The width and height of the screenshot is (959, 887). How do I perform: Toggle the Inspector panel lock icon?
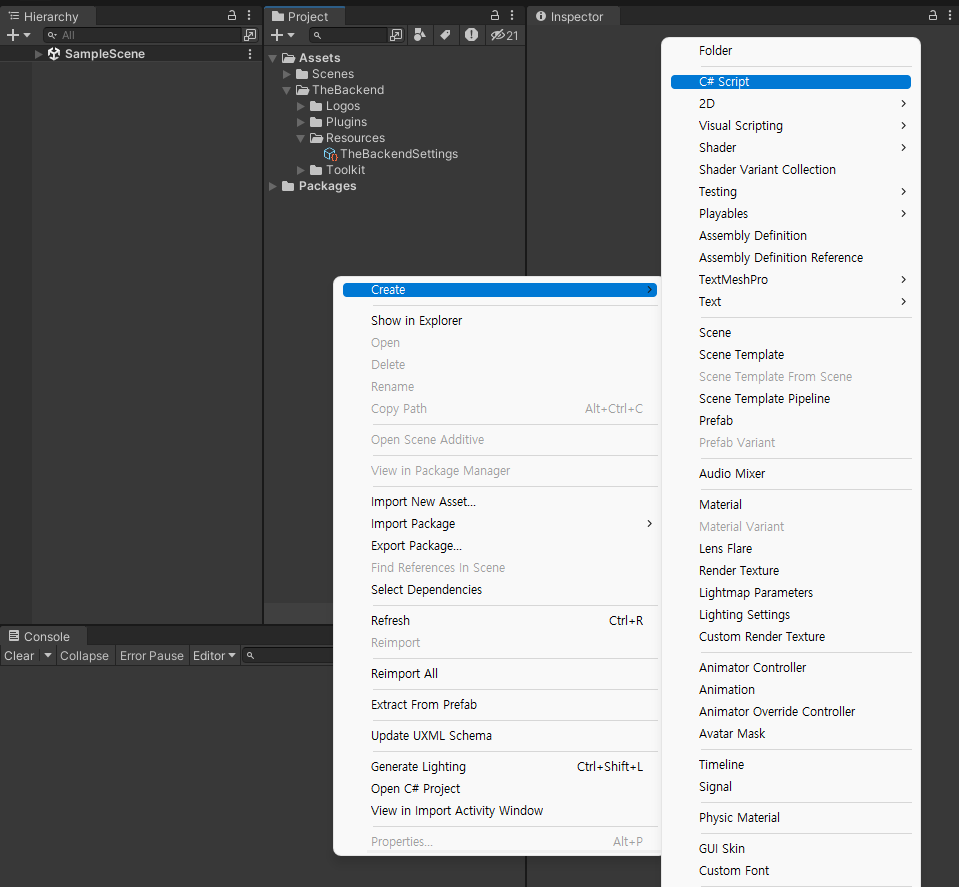(933, 15)
